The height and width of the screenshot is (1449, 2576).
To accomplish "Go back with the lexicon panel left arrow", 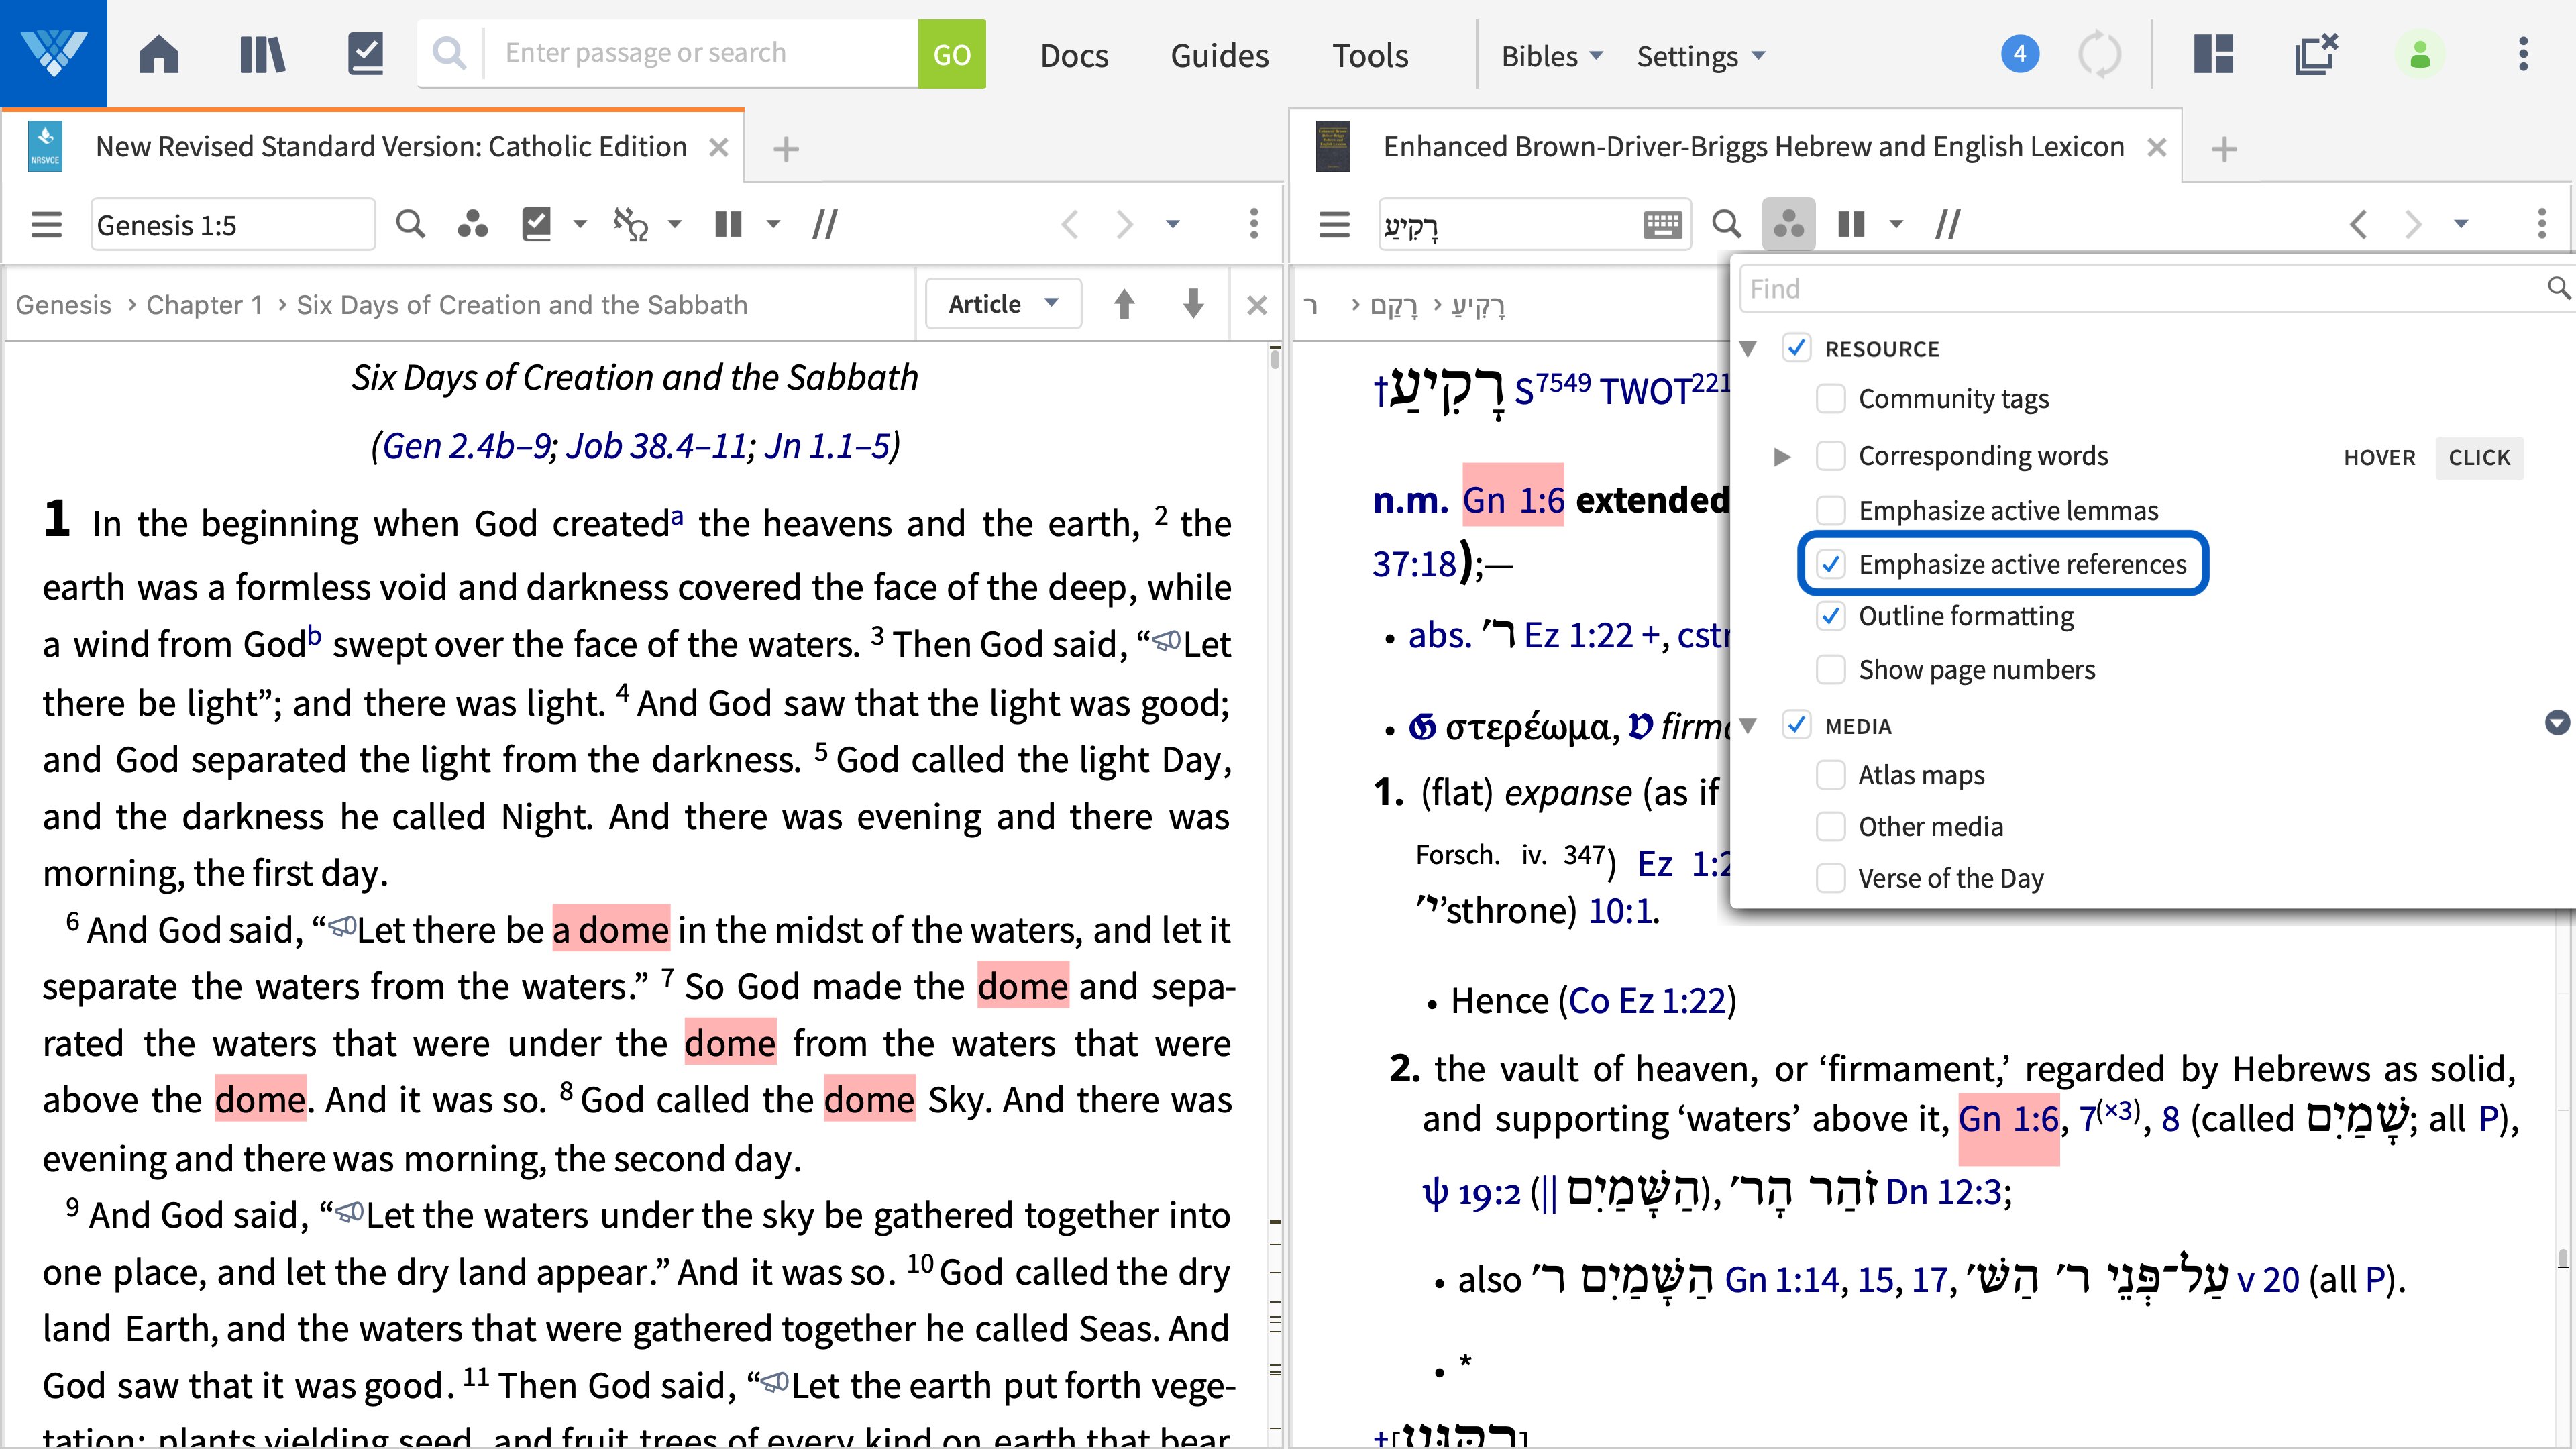I will click(x=2359, y=224).
